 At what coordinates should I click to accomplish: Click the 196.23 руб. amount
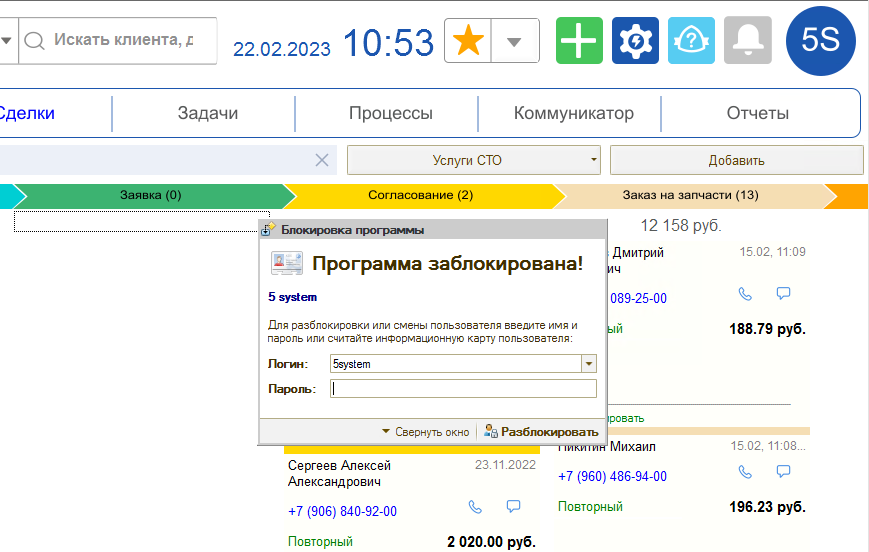[x=768, y=507]
